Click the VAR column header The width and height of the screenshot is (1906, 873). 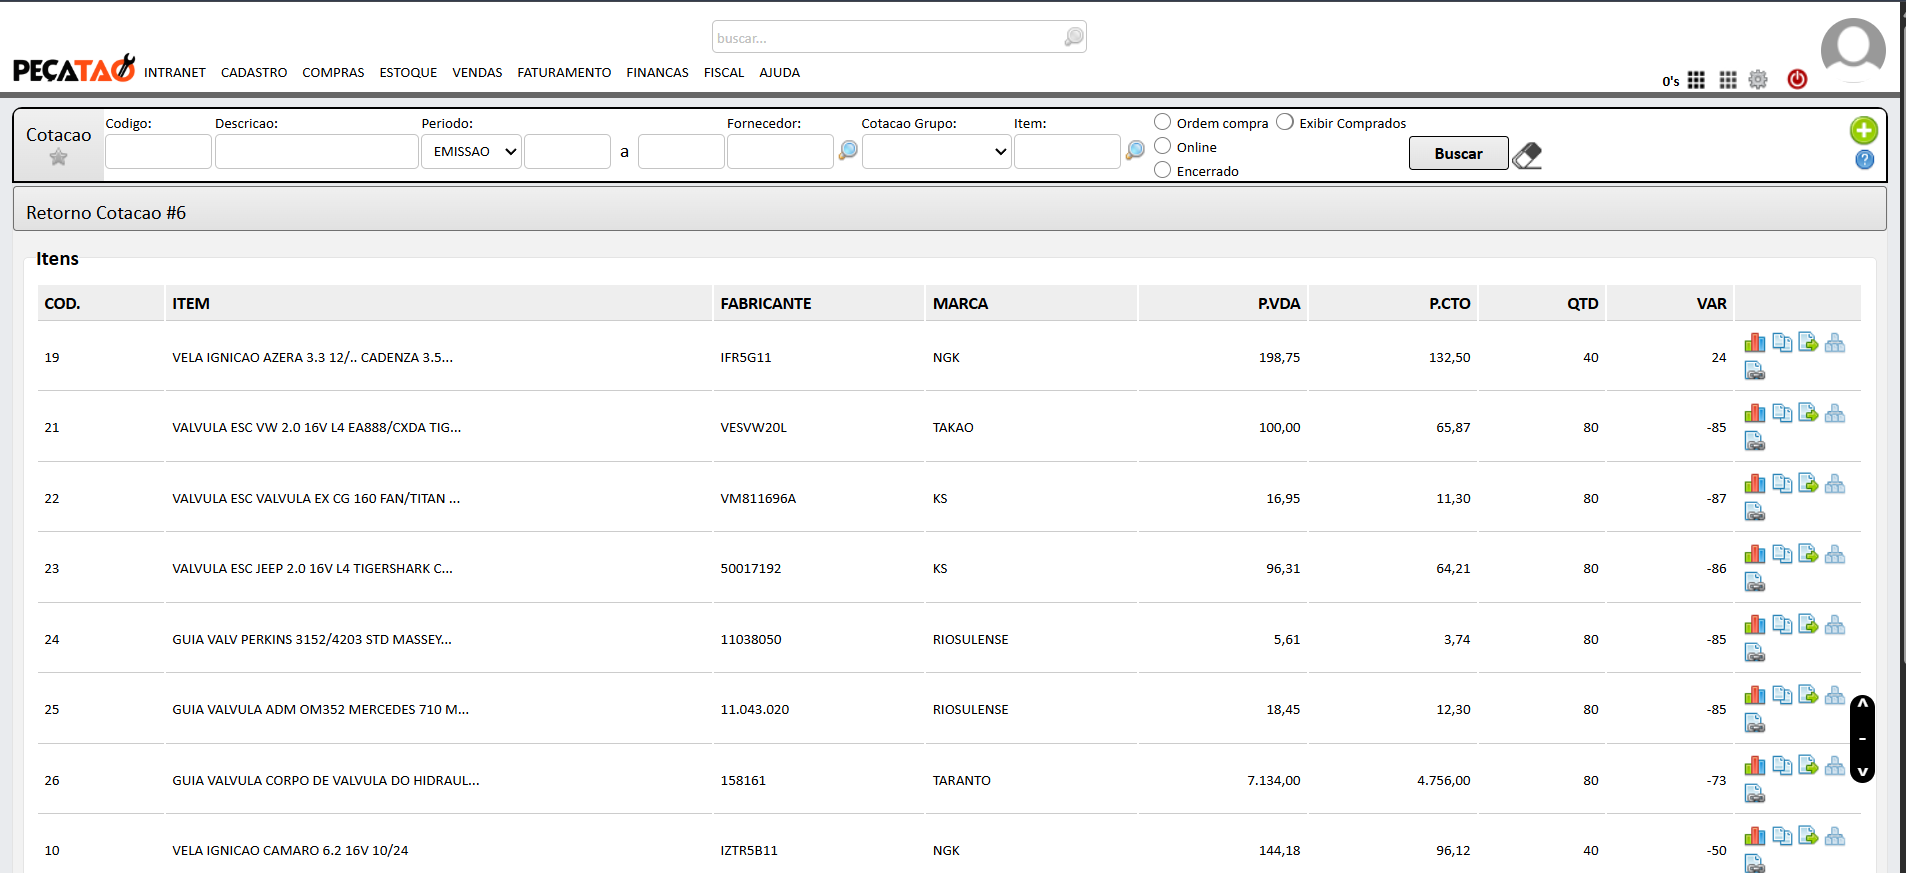click(1669, 303)
